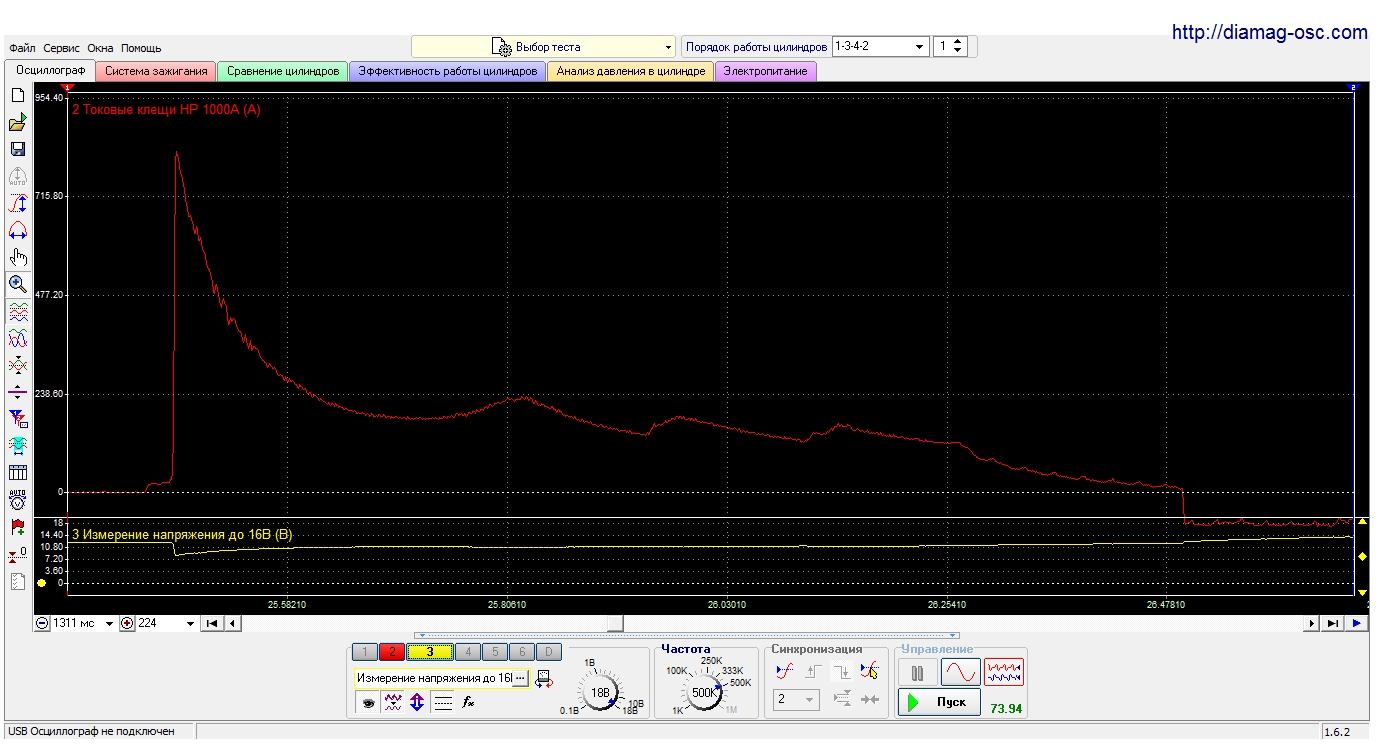Open a saved oscillogram with folder icon

click(17, 122)
